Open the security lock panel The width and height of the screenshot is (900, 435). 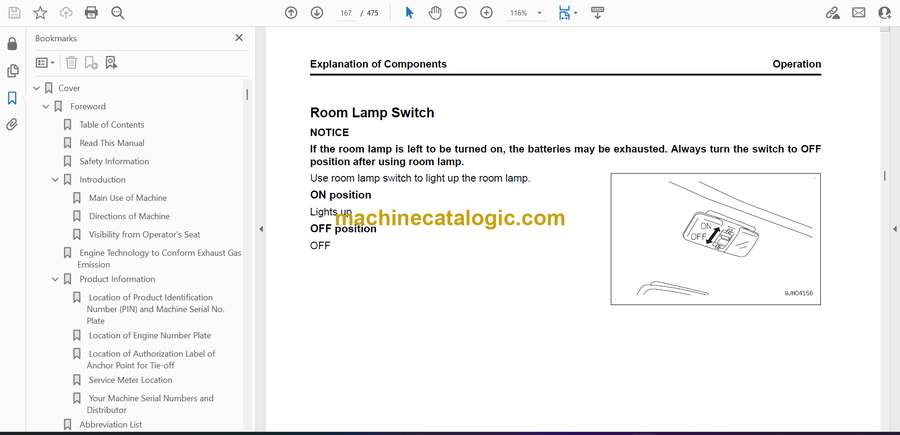[x=12, y=44]
